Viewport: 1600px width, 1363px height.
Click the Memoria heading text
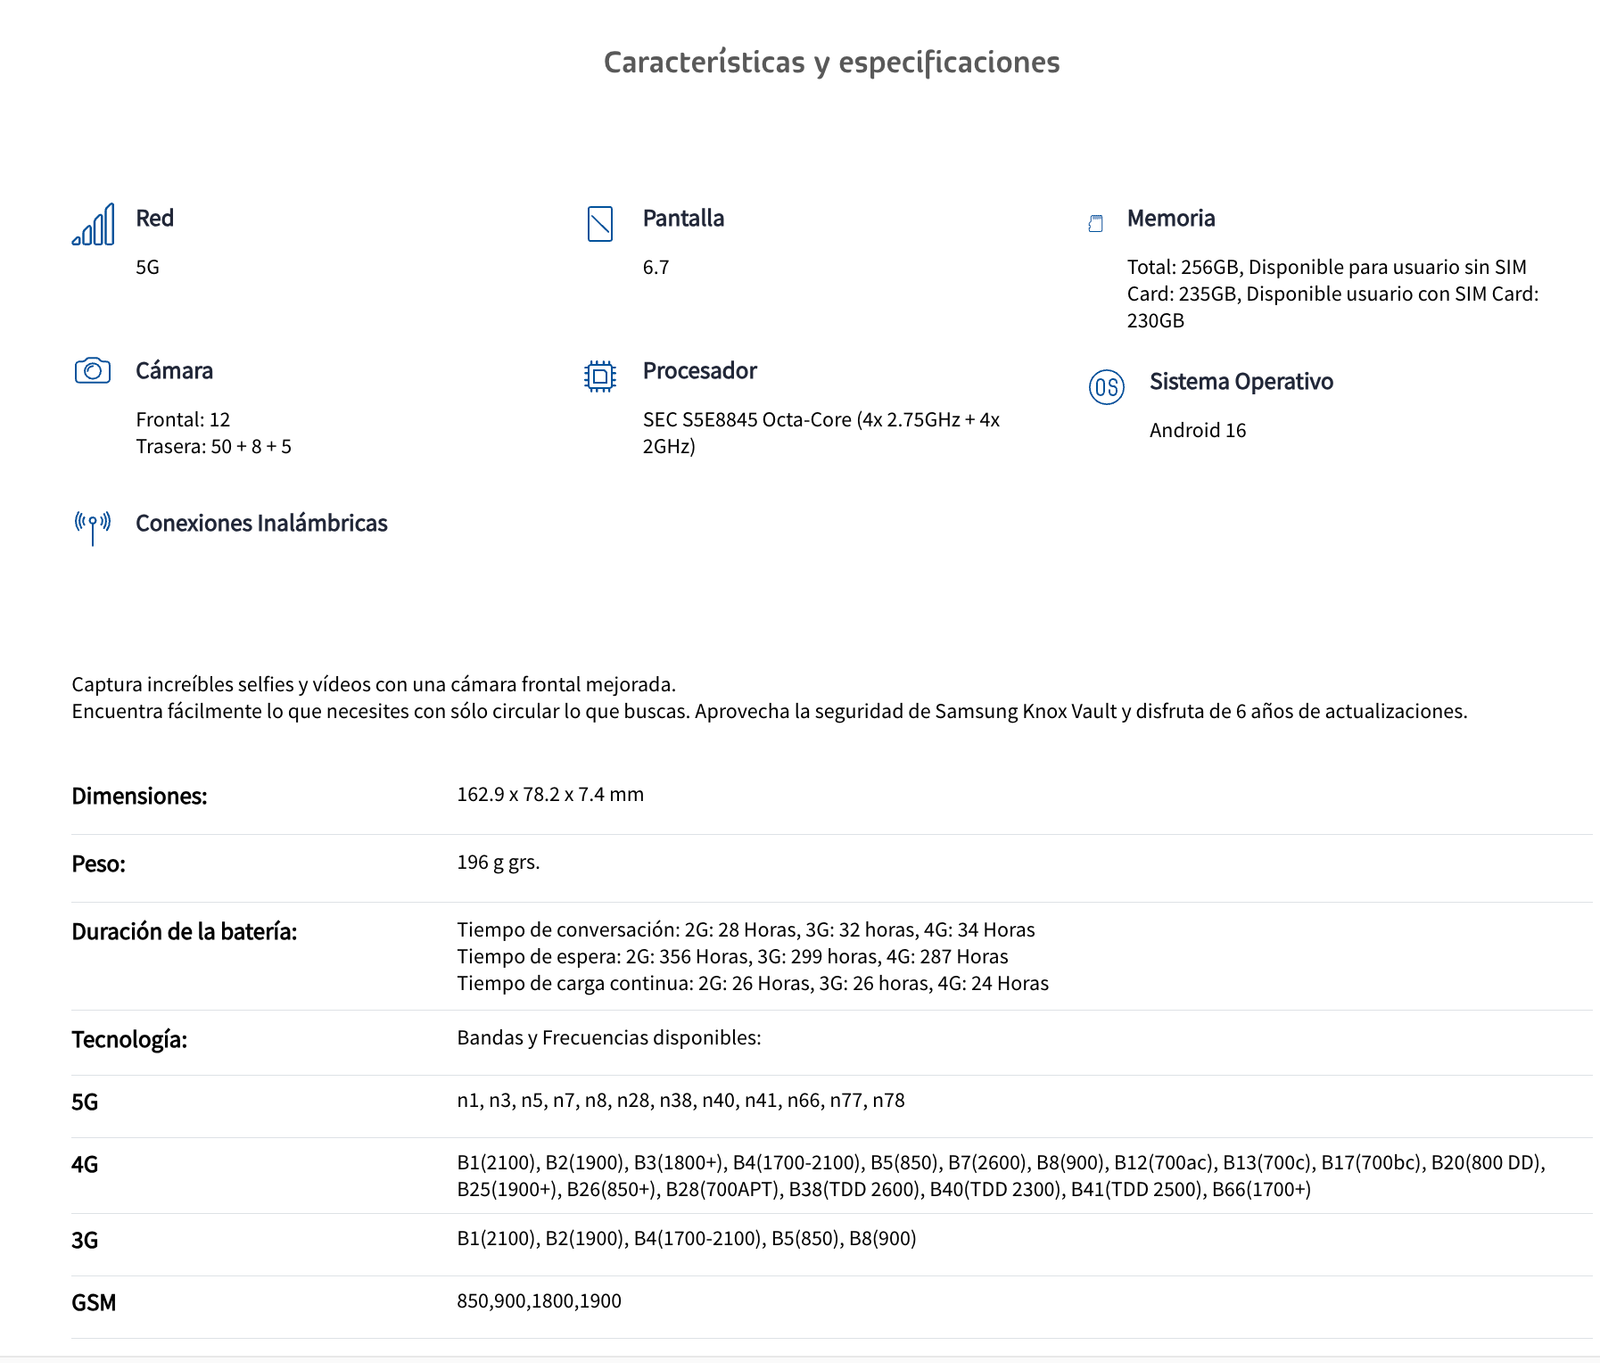[x=1171, y=218]
